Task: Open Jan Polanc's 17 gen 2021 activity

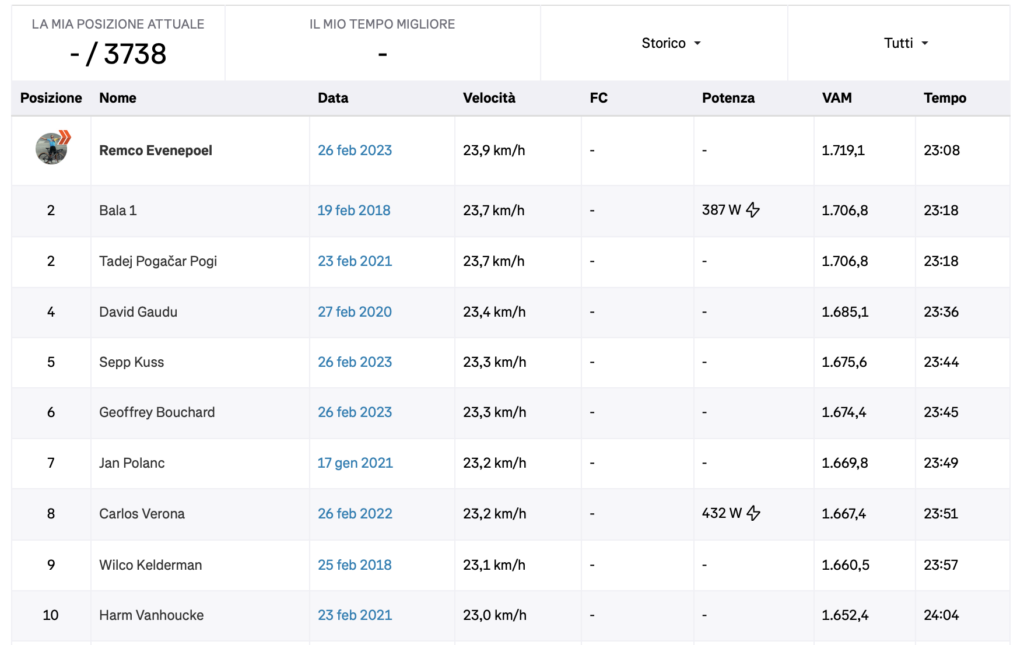Action: (x=355, y=463)
